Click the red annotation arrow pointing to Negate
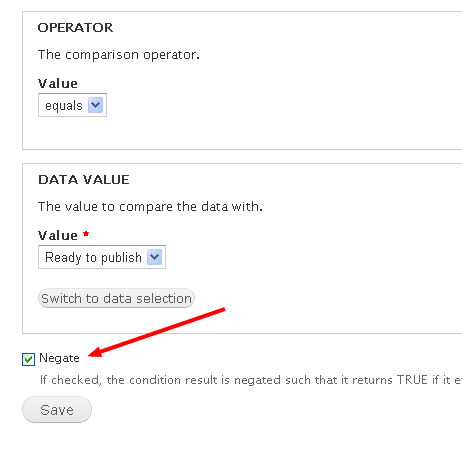 click(x=157, y=333)
